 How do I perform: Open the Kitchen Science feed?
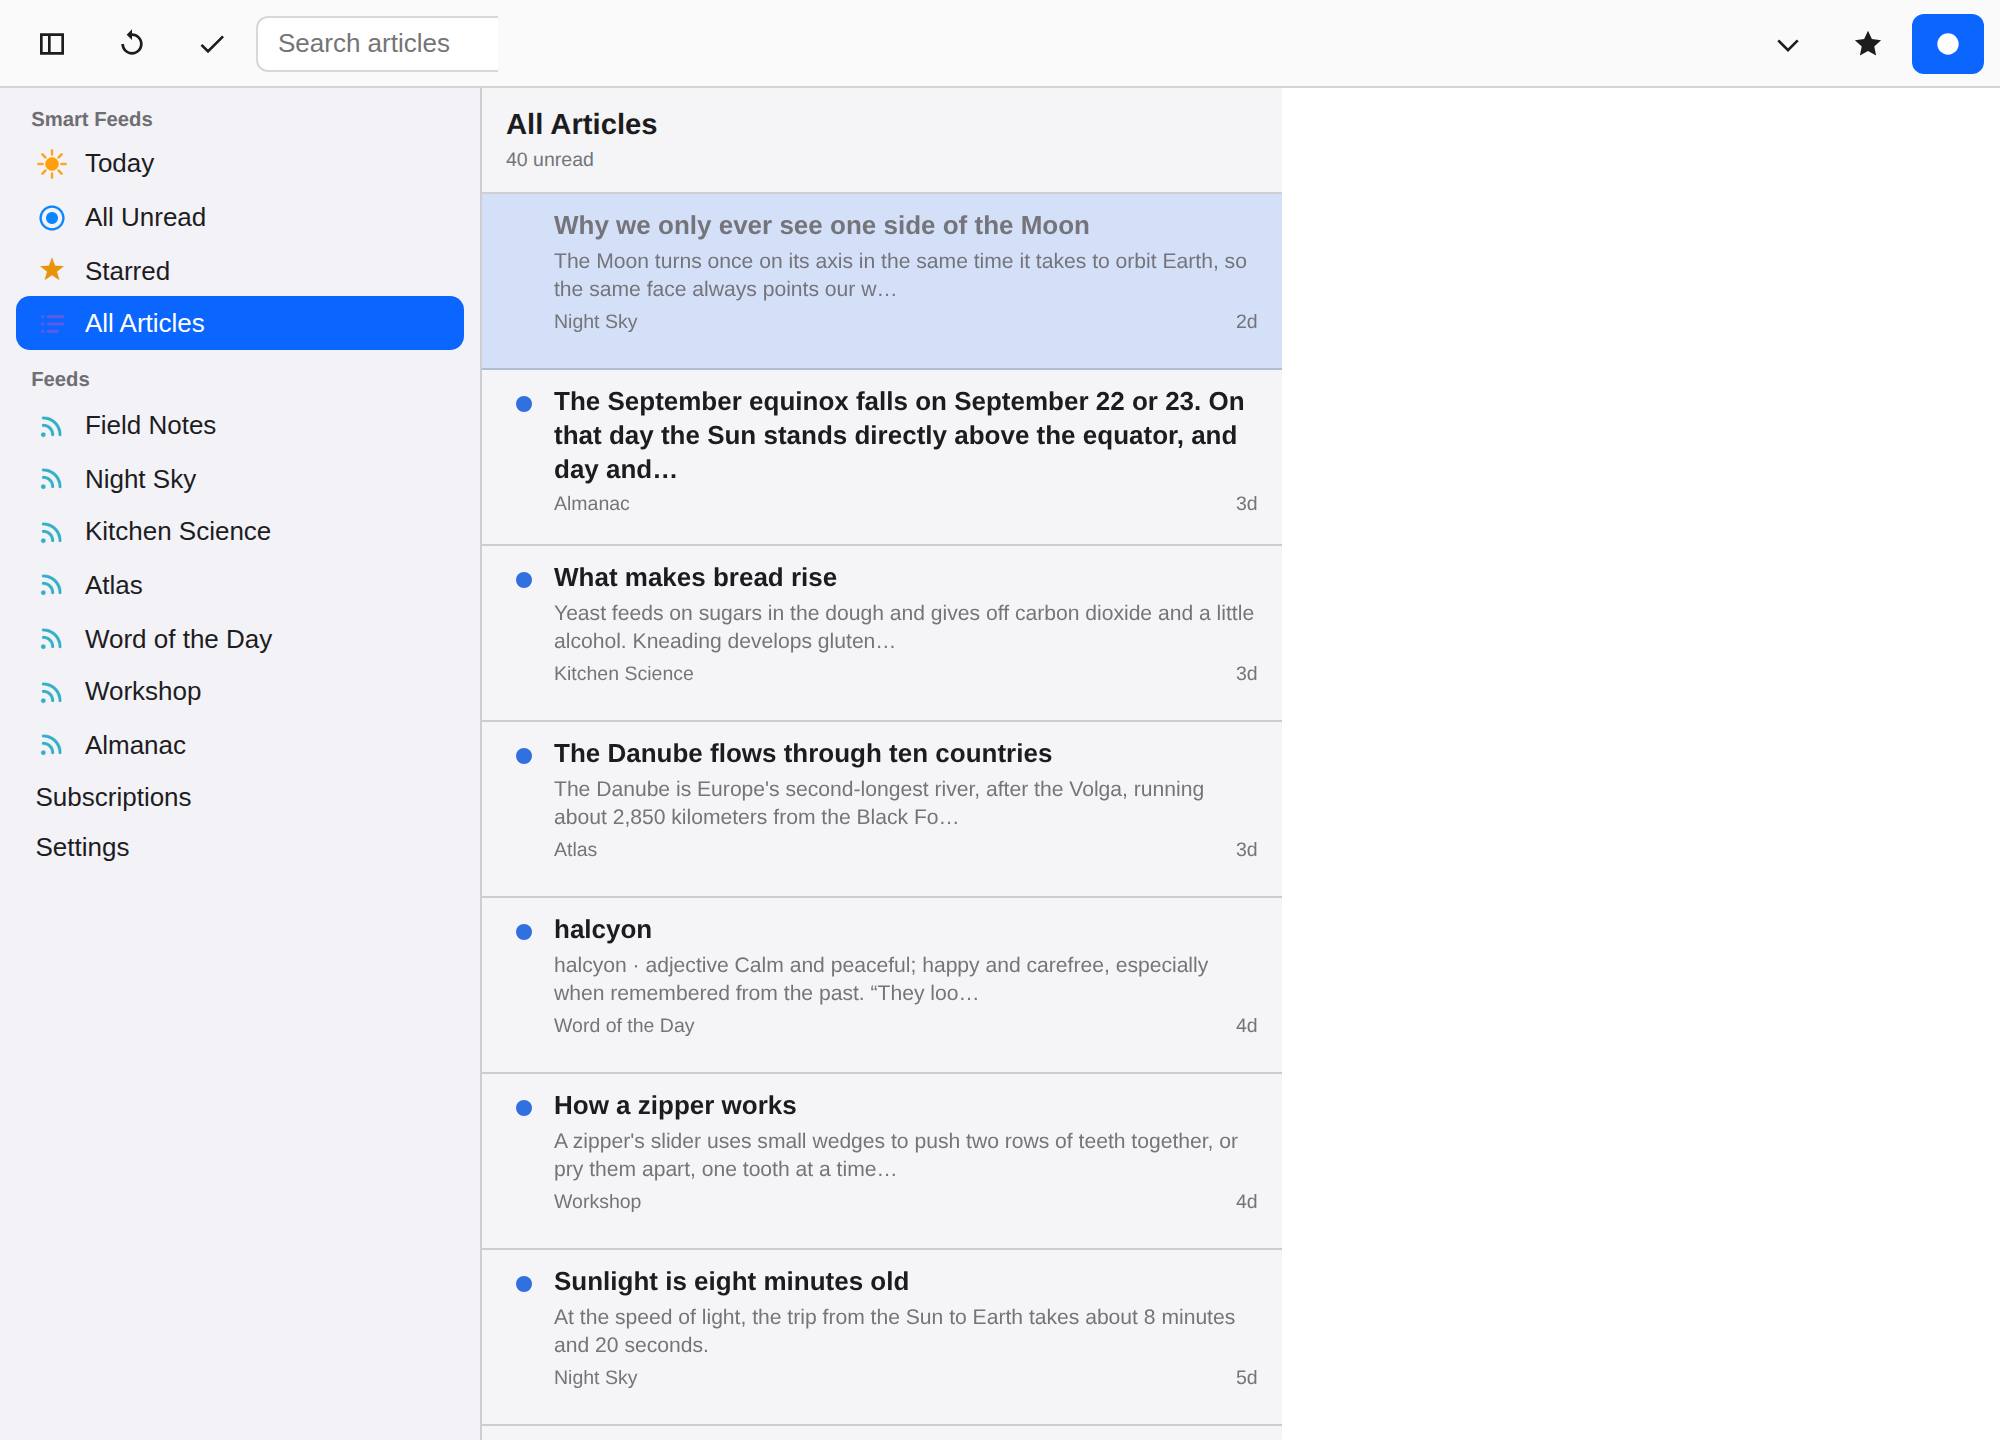240,532
